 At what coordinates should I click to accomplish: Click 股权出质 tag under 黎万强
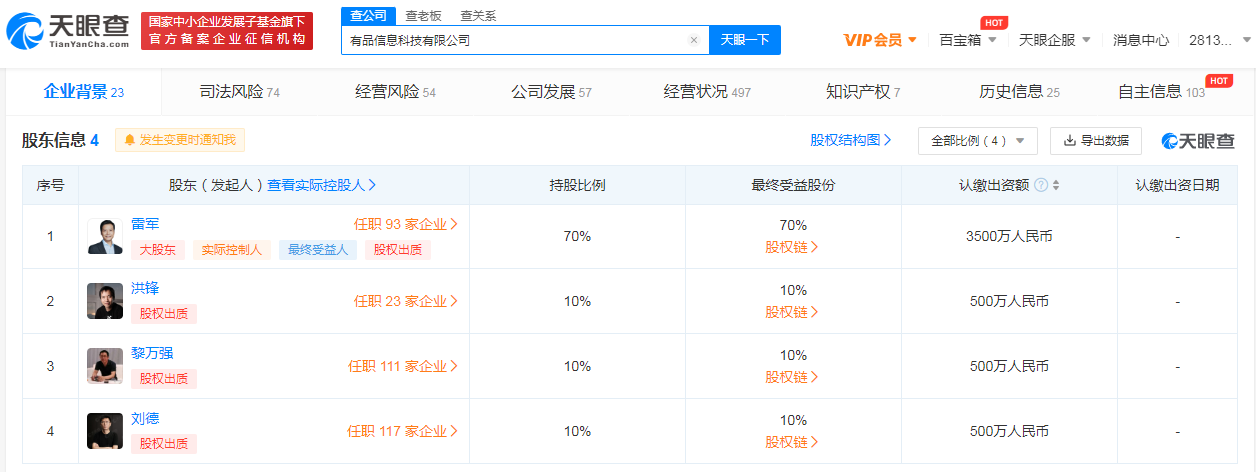164,379
